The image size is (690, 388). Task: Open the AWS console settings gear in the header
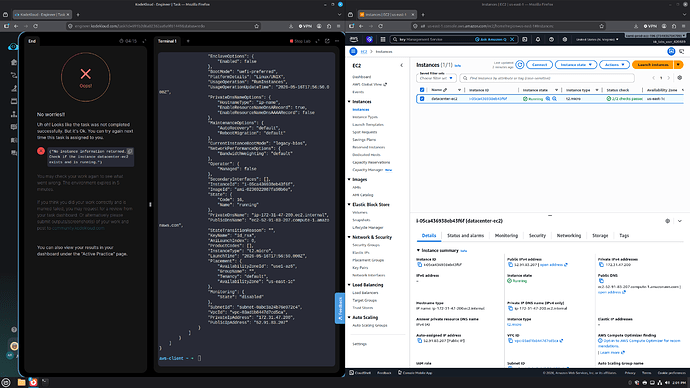pyautogui.click(x=565, y=39)
